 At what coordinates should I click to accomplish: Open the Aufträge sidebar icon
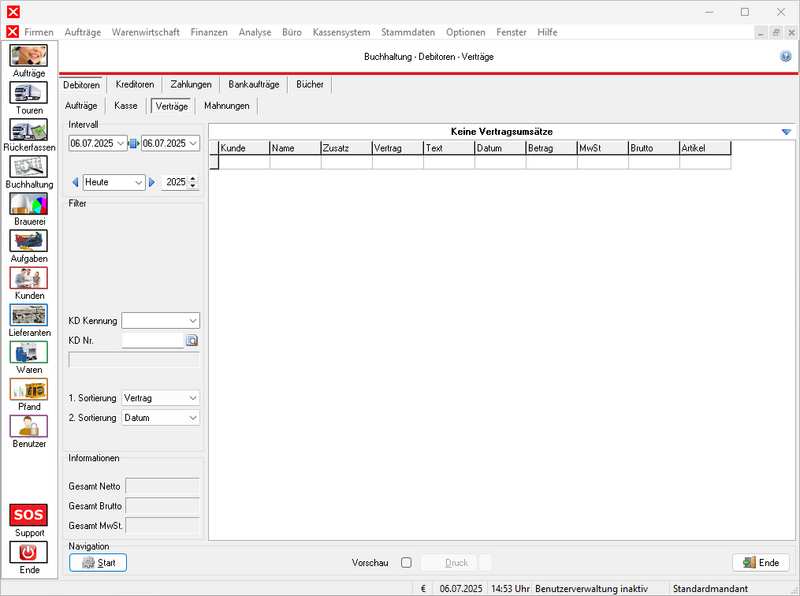[28, 56]
